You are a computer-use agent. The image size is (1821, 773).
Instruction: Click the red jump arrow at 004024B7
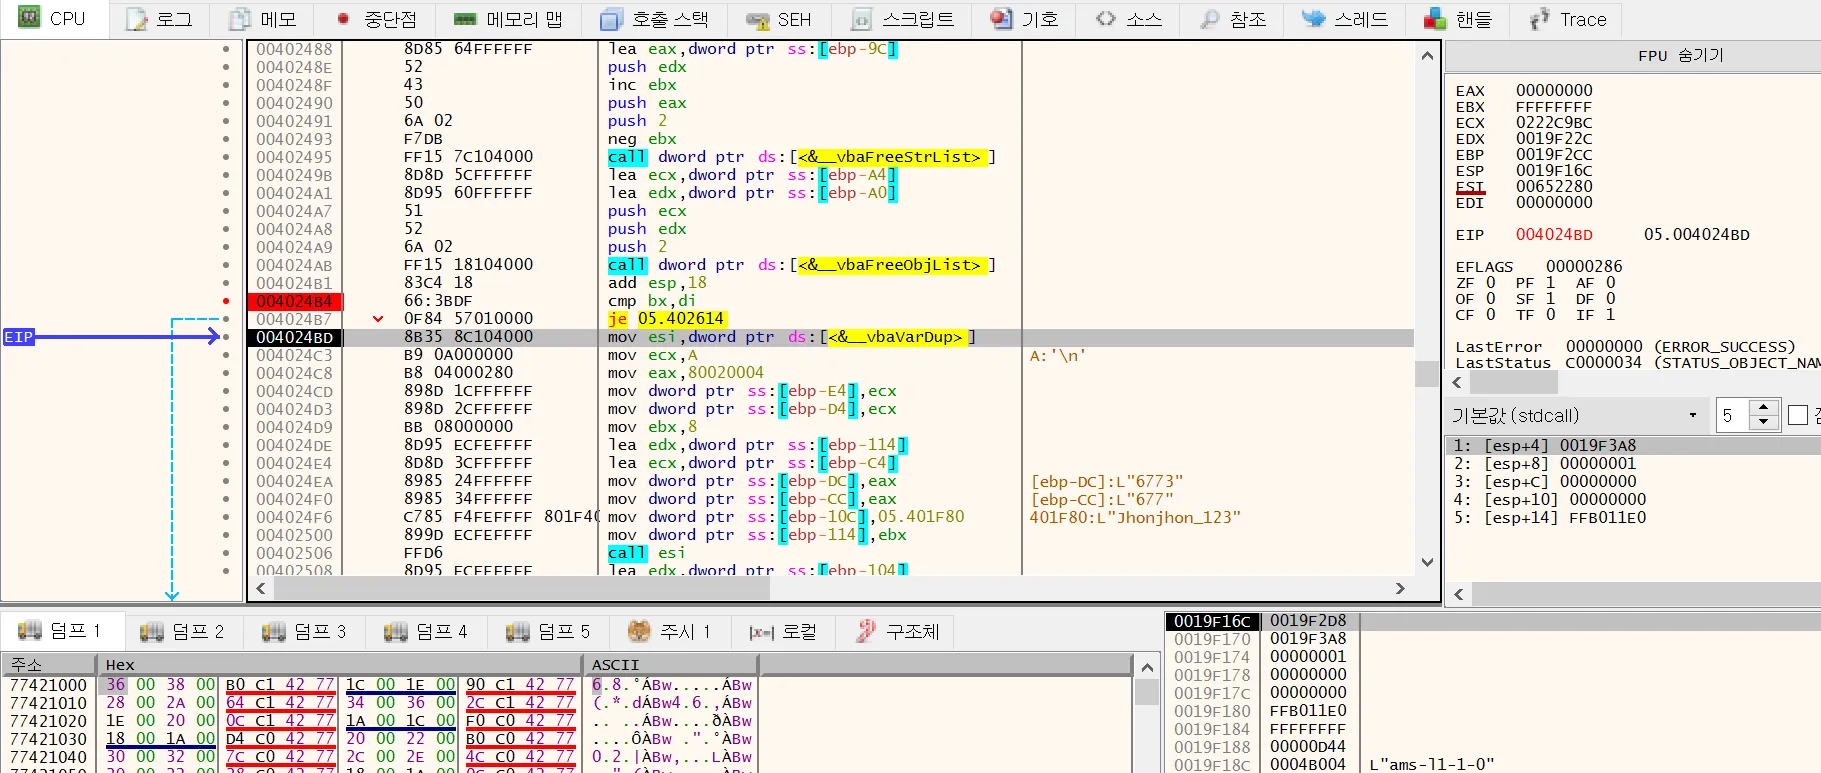pyautogui.click(x=378, y=319)
